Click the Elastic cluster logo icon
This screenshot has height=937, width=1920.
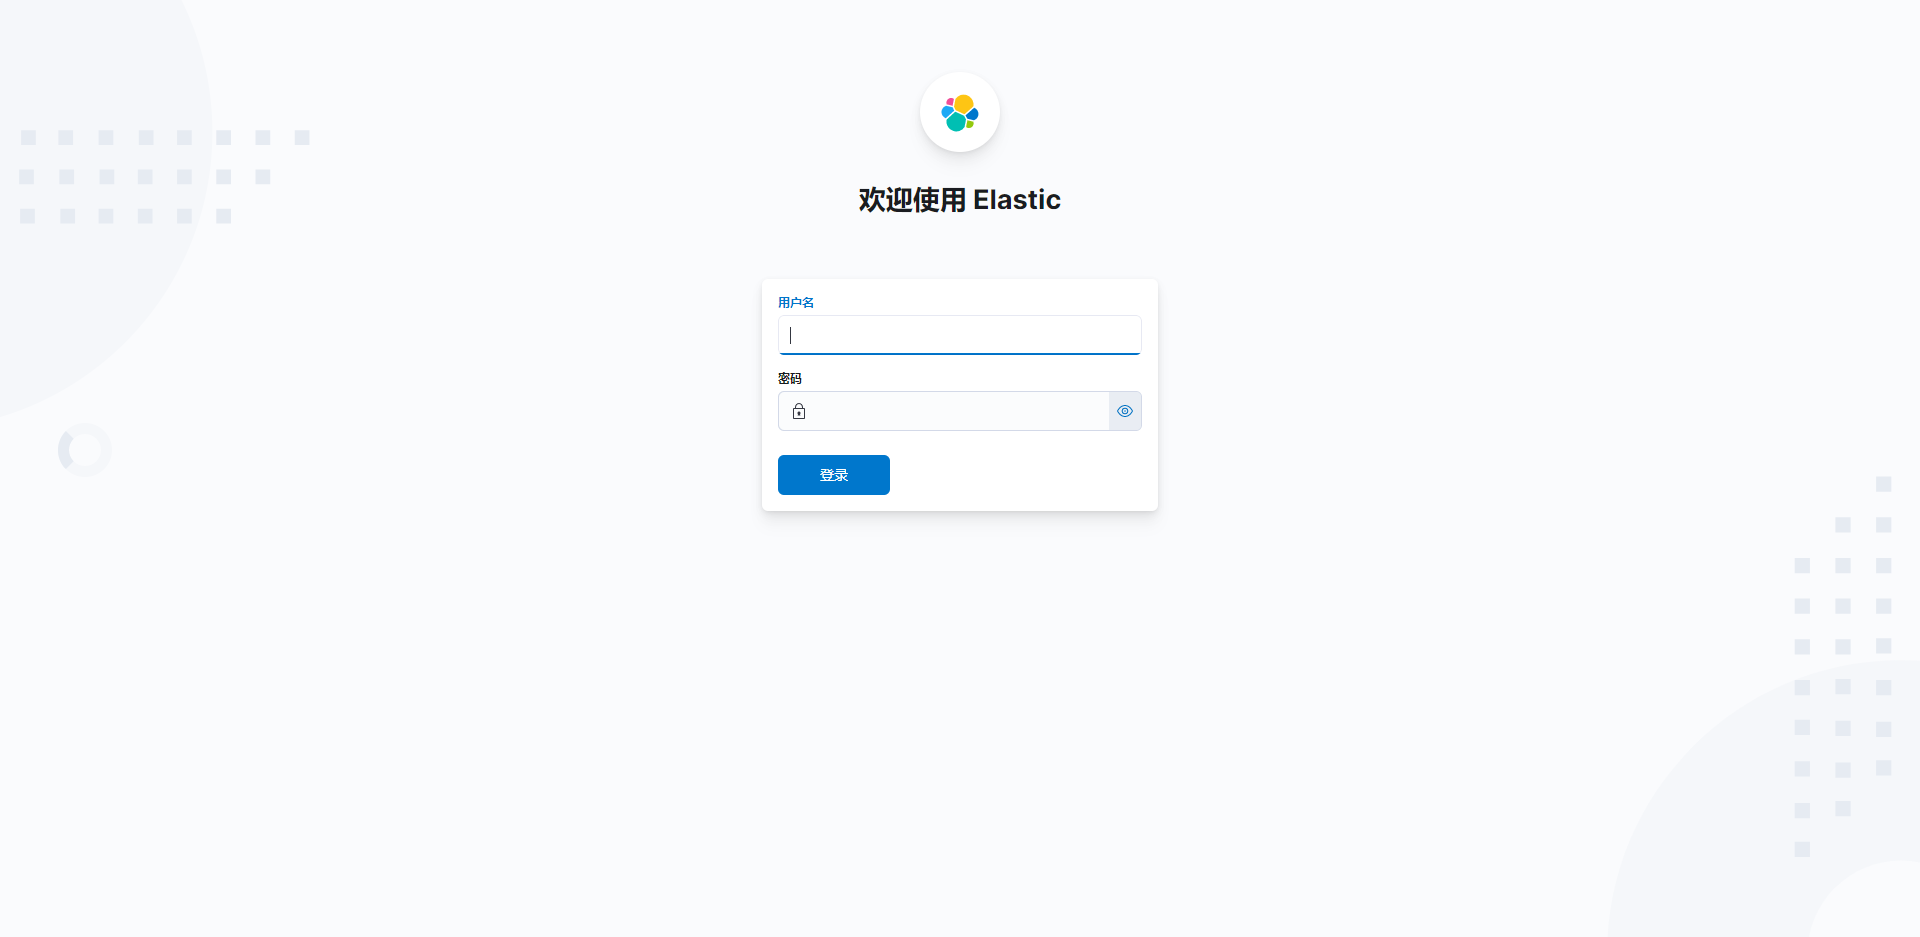[x=960, y=113]
